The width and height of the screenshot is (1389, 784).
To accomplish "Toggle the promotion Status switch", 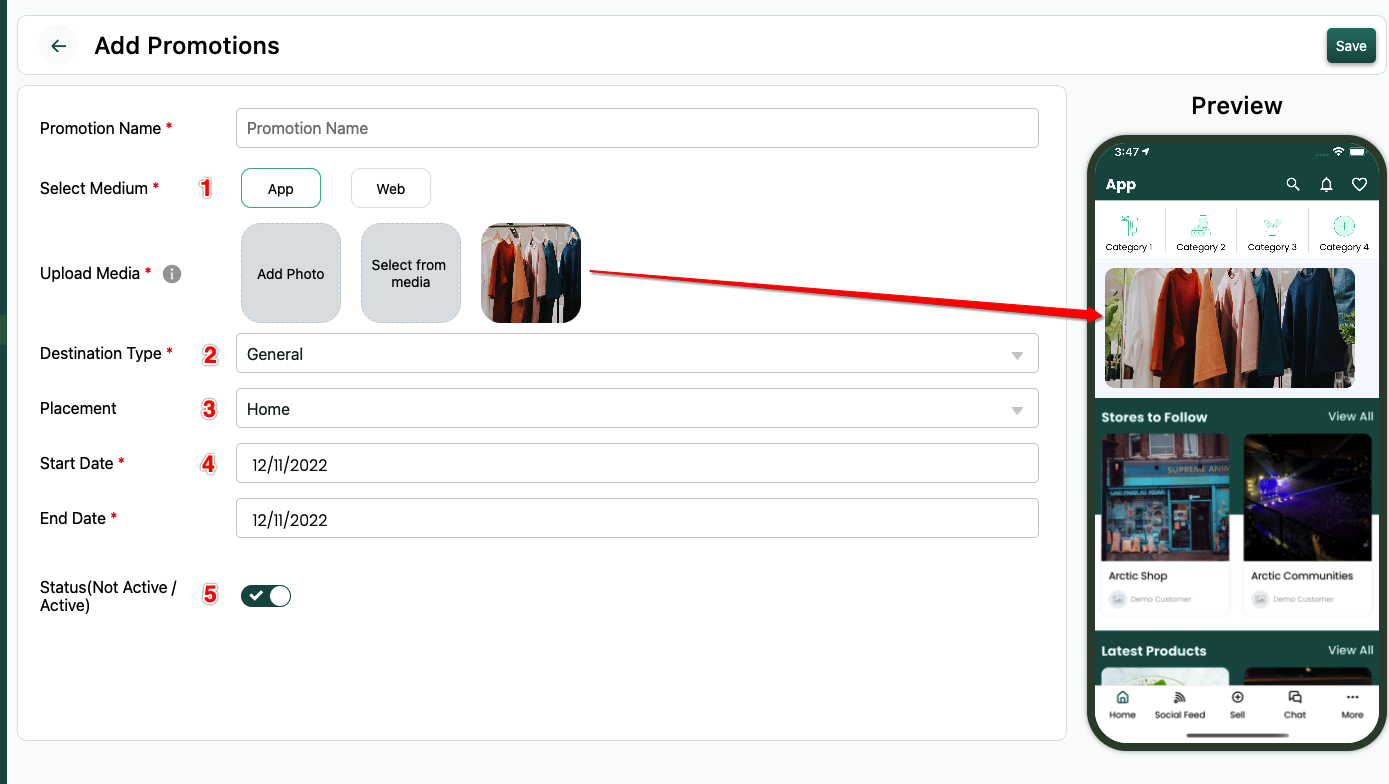I will pos(266,596).
